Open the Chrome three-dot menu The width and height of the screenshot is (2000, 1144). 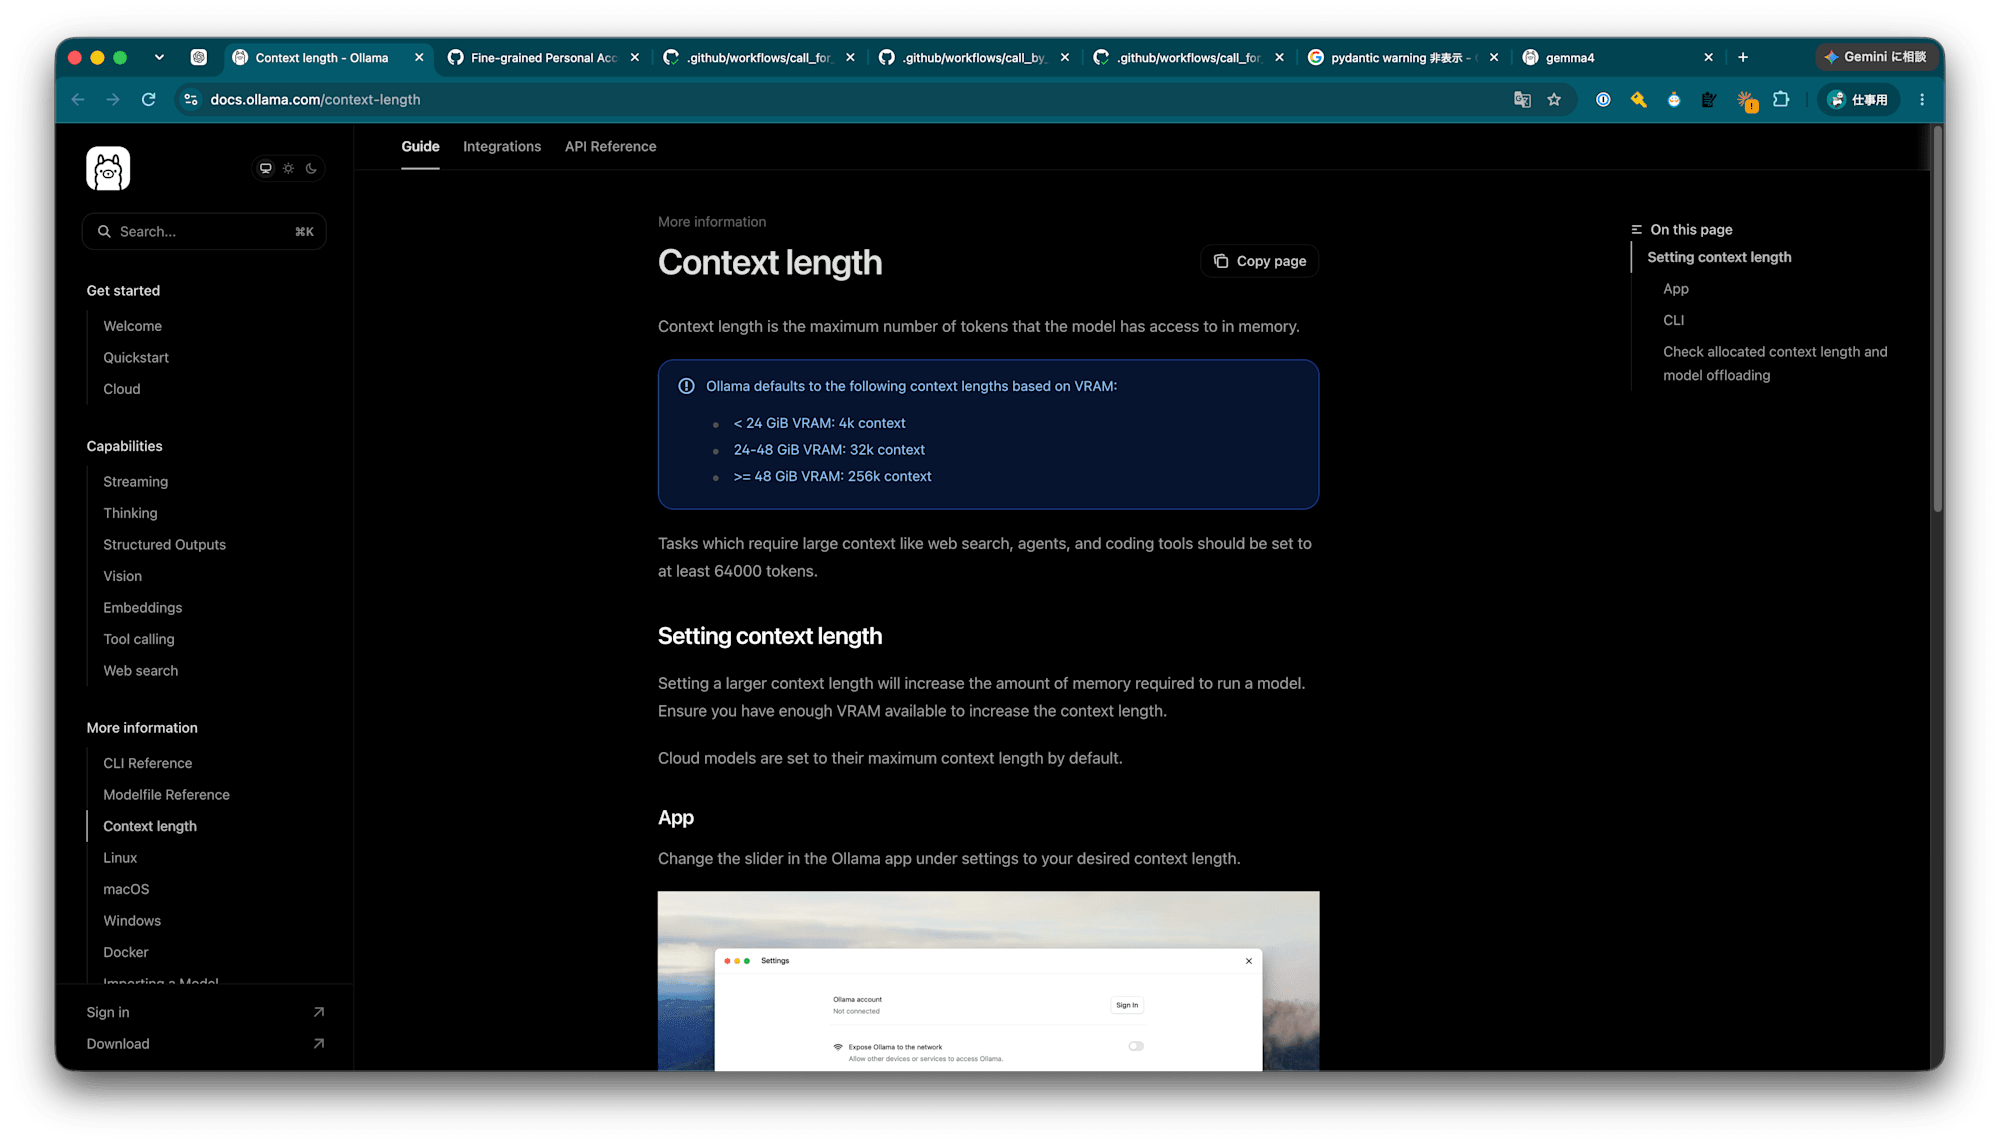(1922, 99)
